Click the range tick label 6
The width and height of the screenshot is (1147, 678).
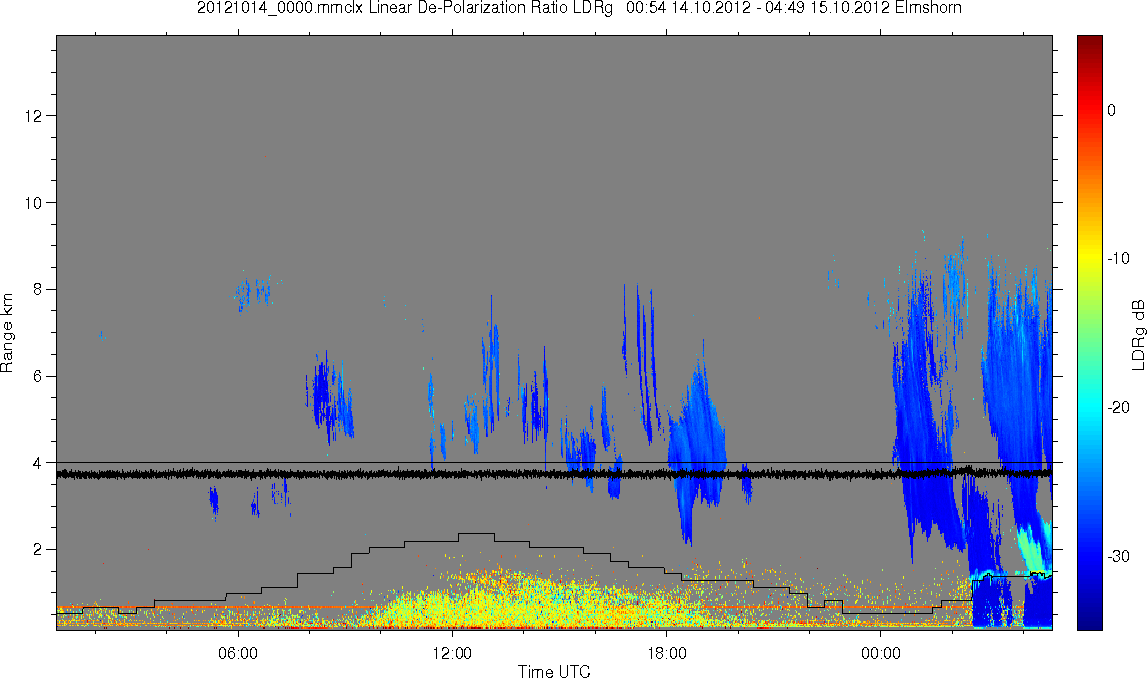pos(37,376)
